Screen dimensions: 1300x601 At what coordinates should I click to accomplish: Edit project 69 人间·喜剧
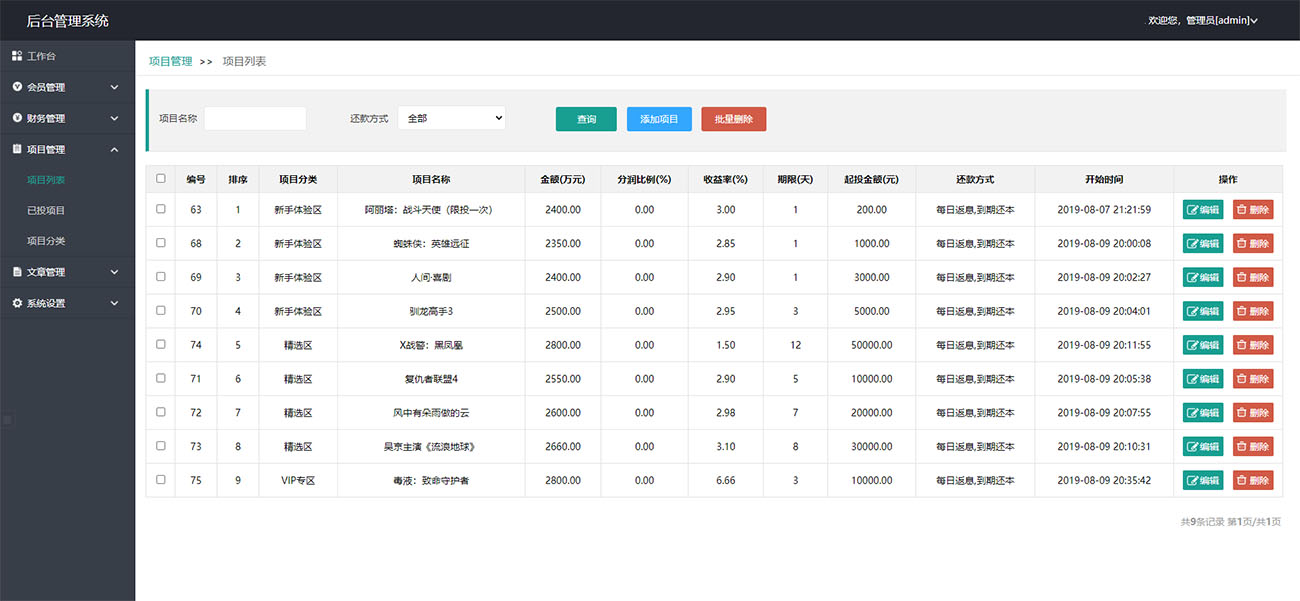click(1203, 277)
